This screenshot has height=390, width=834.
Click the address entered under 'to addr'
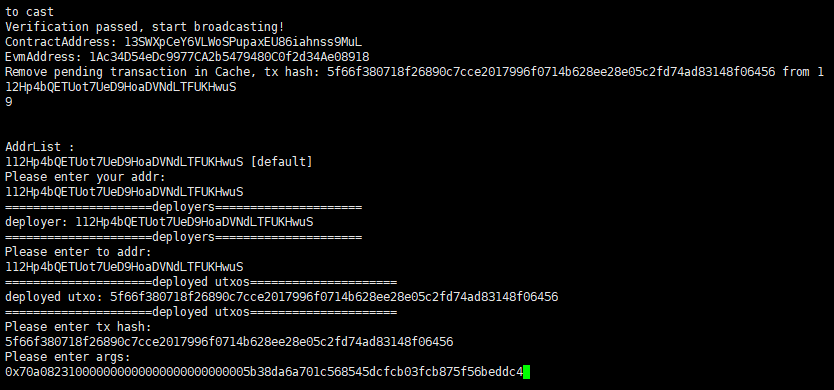pos(124,267)
